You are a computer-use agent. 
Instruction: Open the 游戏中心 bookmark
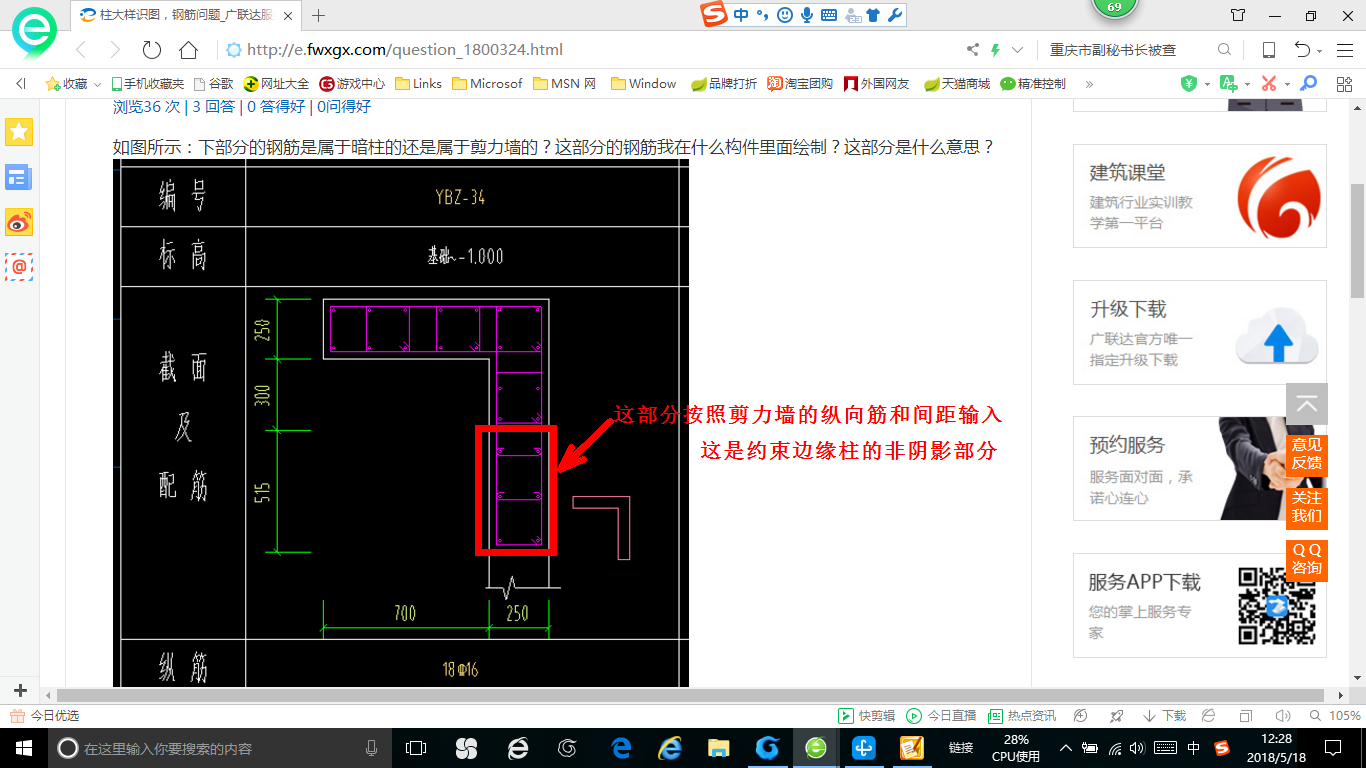(353, 84)
